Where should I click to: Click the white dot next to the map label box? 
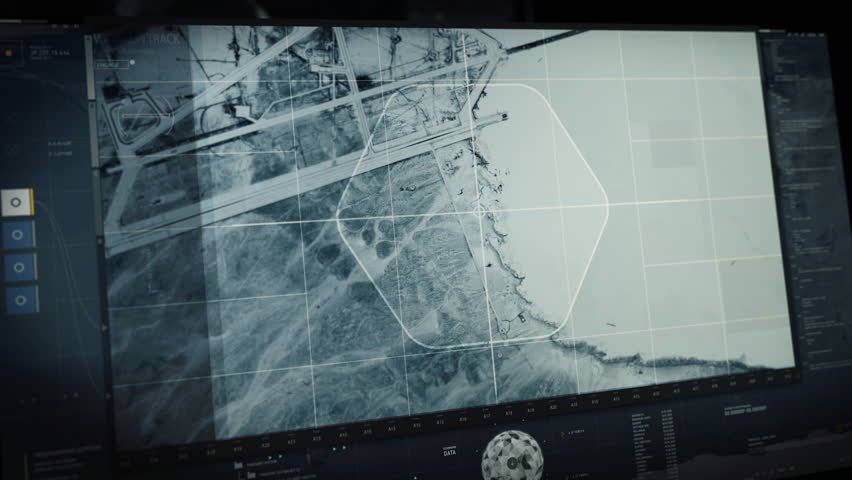coord(133,63)
